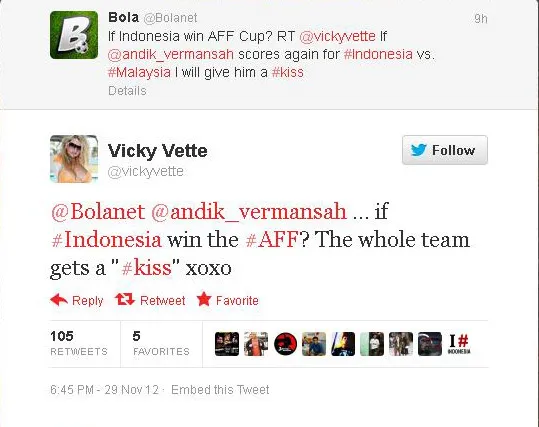Open the red circular garuda retweeter avatar
Screen dimensions: 539x427
point(285,344)
